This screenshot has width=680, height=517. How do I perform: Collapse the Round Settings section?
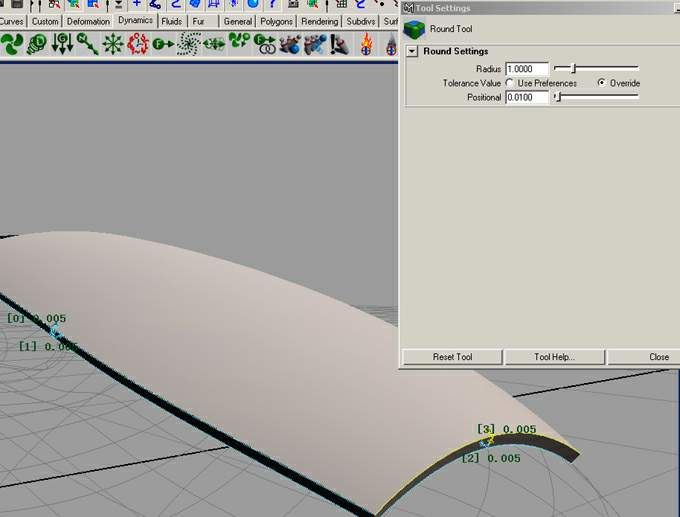click(412, 52)
